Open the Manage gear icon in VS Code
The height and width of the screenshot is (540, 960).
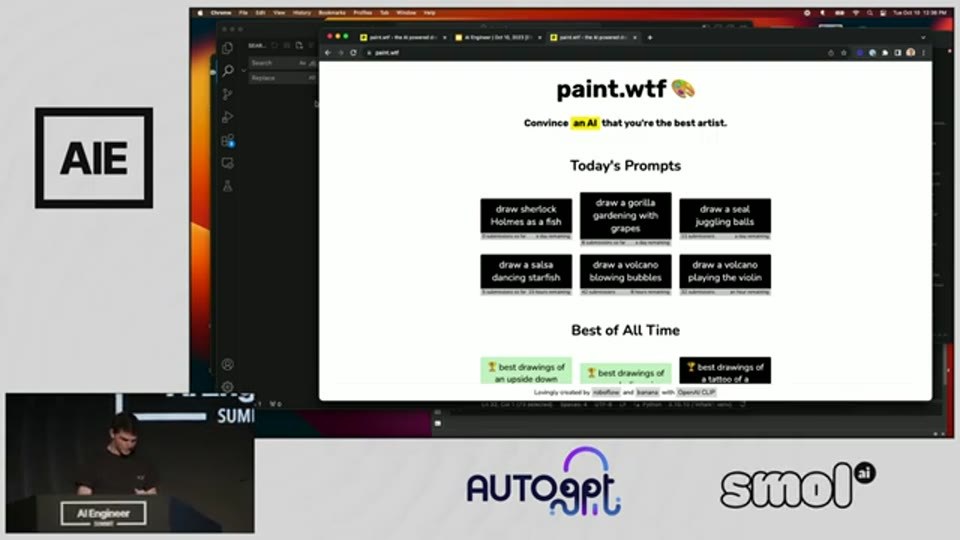click(227, 387)
